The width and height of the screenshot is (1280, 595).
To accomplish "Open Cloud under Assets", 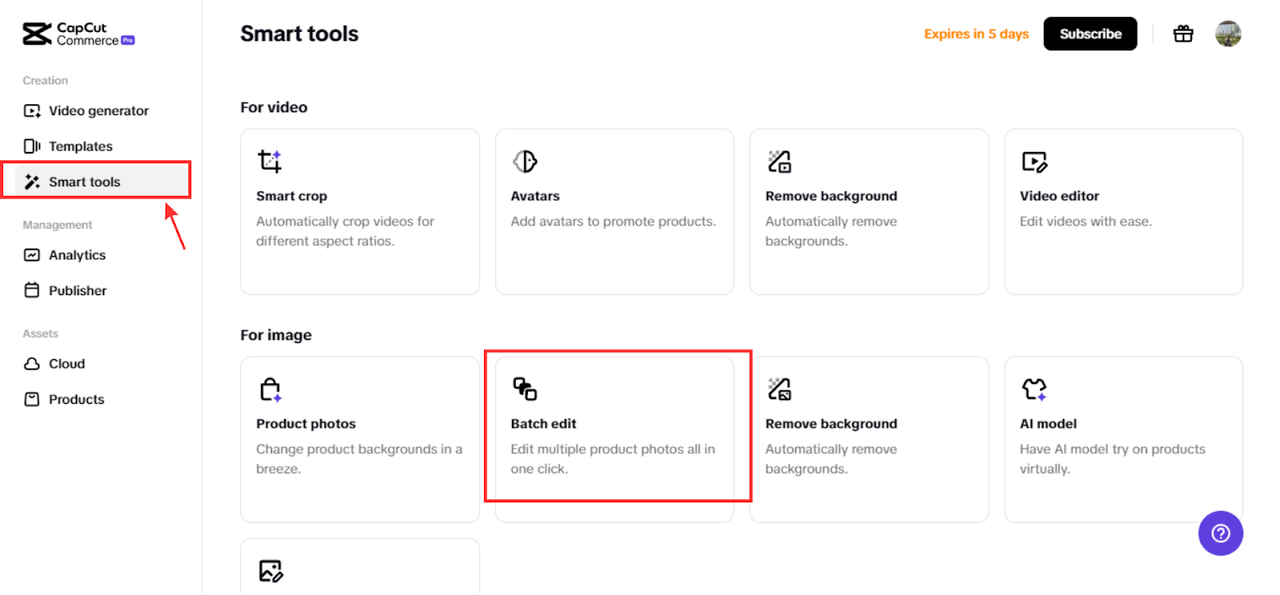I will coord(64,363).
